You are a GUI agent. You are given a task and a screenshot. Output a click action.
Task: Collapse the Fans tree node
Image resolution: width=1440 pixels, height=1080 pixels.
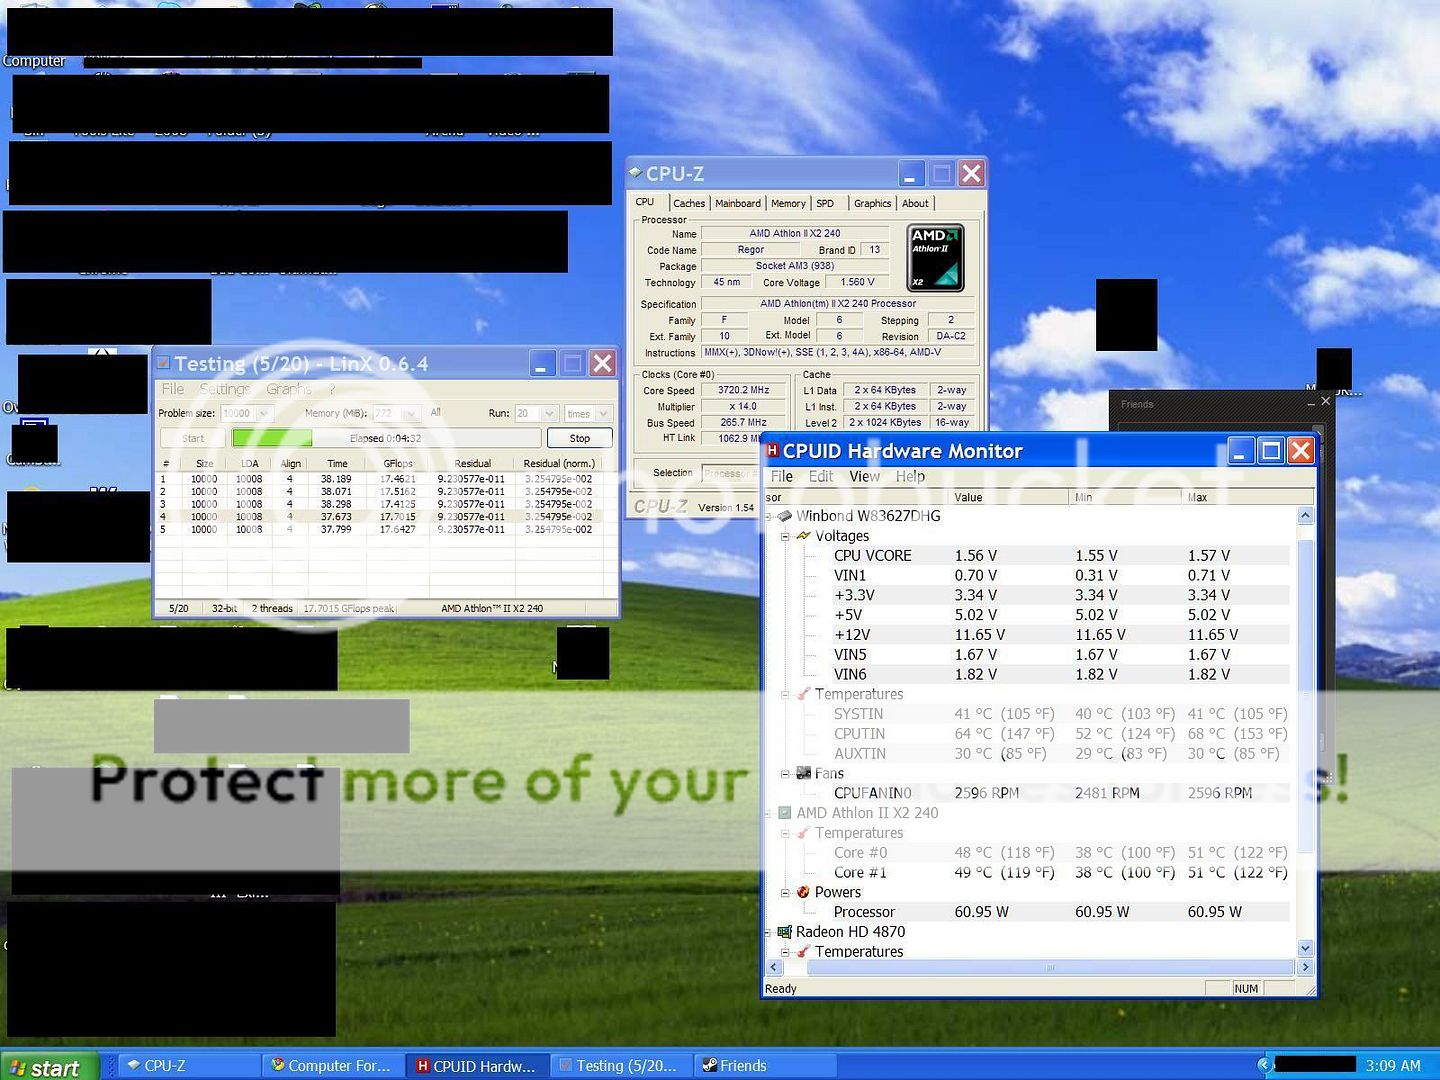coord(786,773)
